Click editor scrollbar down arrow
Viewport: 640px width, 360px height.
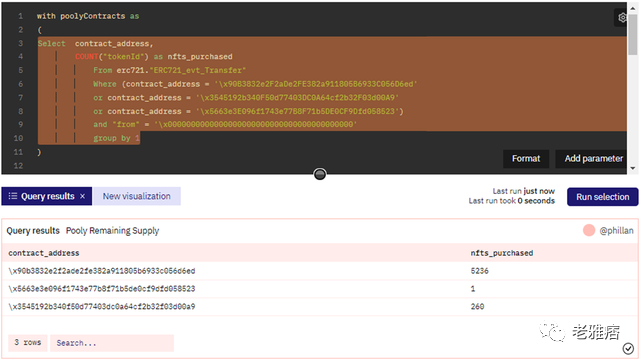click(x=633, y=168)
